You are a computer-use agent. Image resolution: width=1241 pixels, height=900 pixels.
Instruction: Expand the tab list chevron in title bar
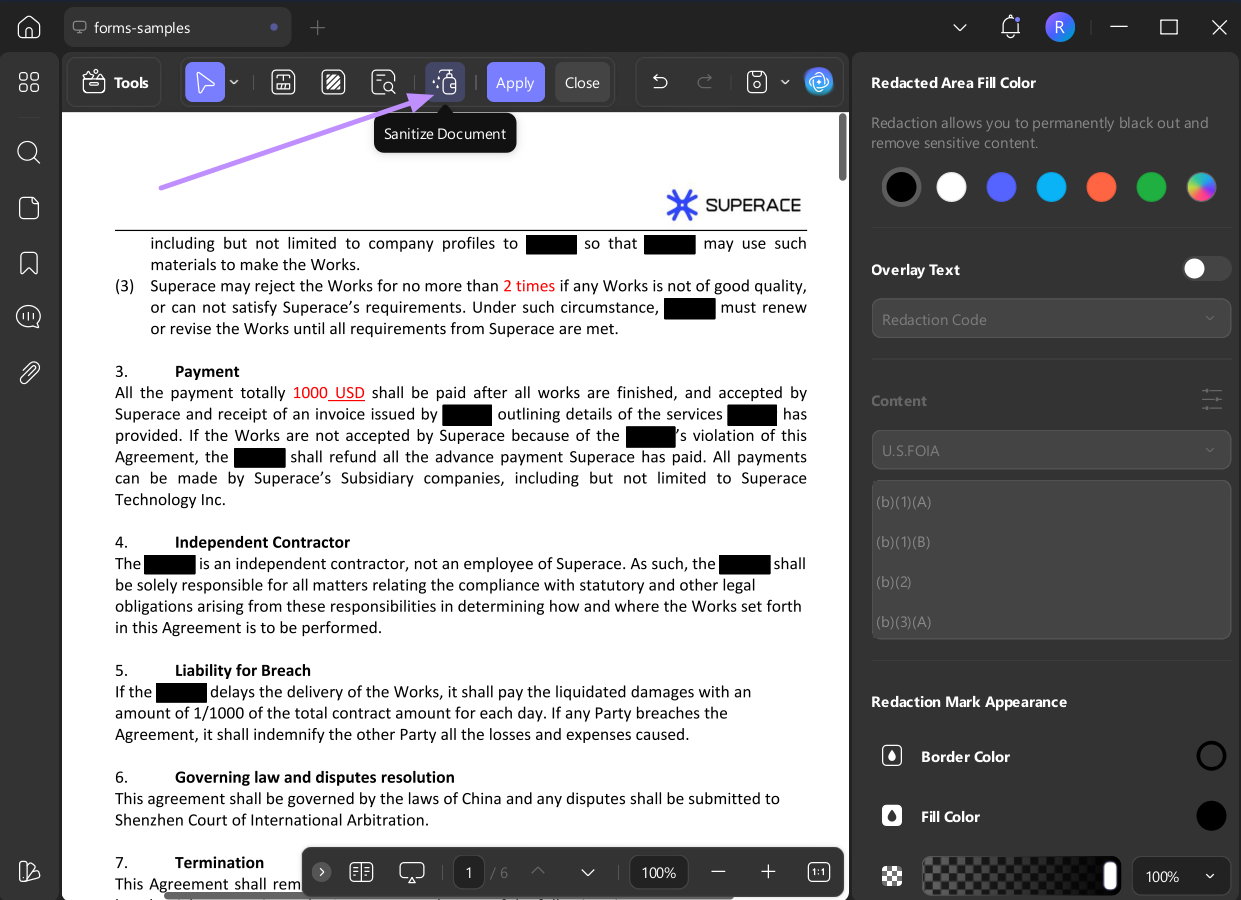pos(960,28)
